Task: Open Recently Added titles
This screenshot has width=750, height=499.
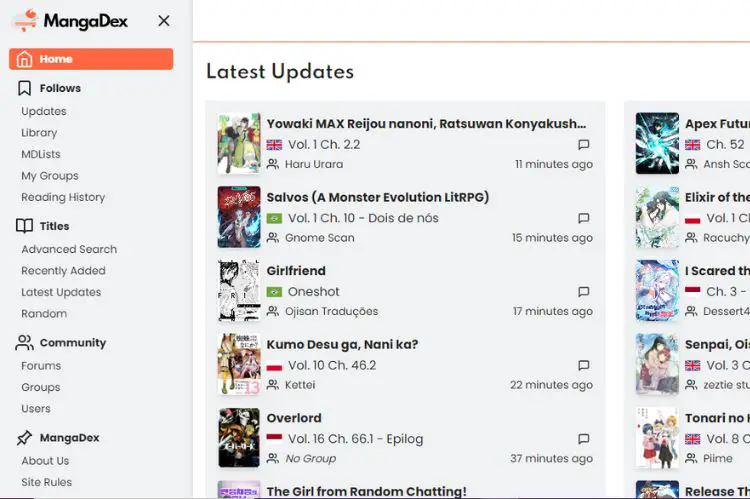Action: click(63, 271)
